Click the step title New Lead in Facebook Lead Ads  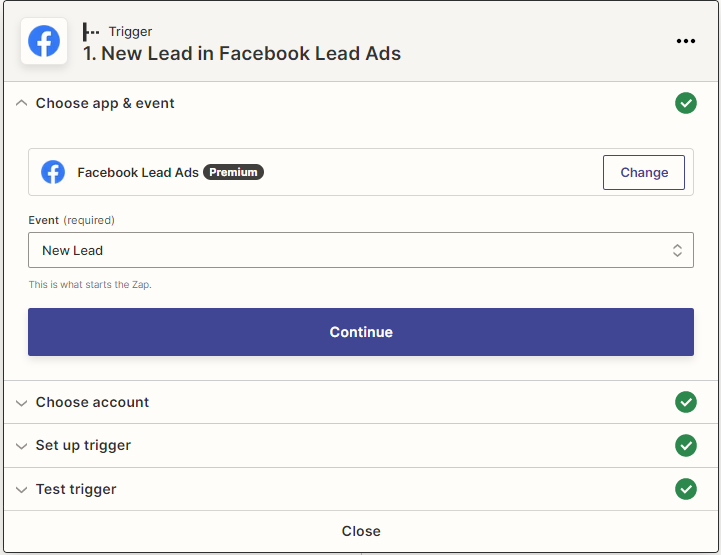(242, 53)
